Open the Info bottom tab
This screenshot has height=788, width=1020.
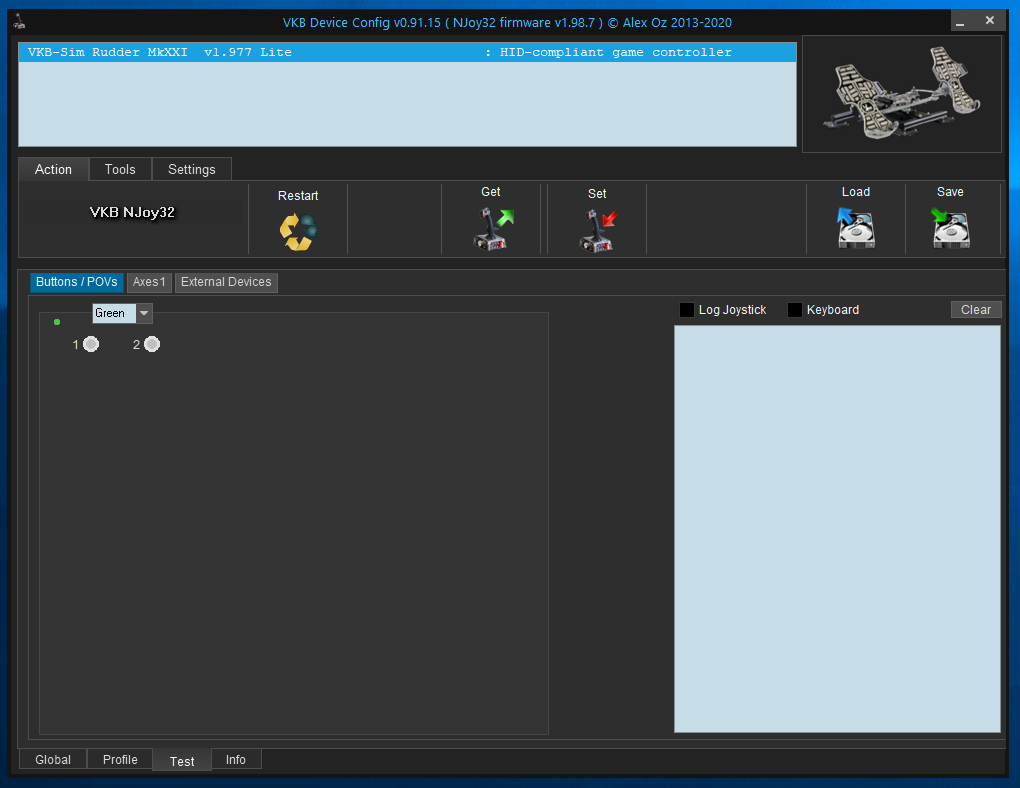point(236,759)
